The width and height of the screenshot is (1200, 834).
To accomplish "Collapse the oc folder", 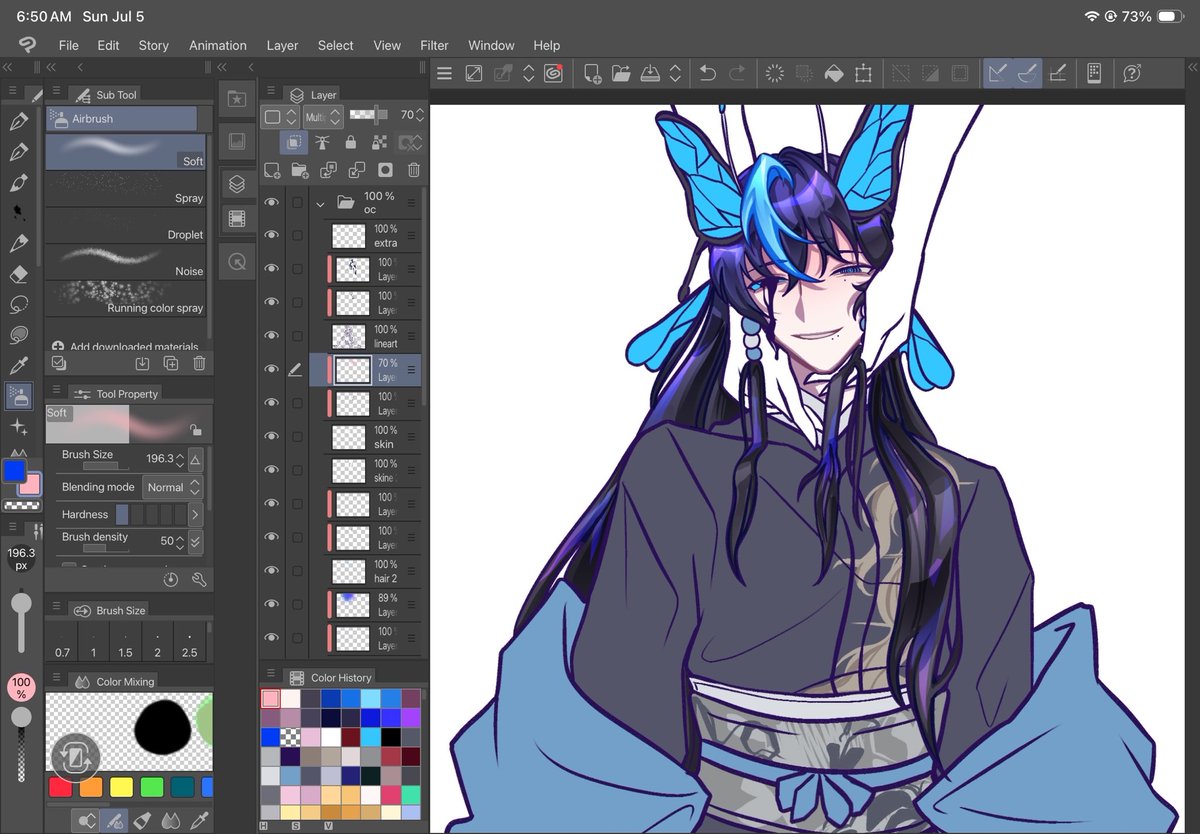I will (321, 203).
